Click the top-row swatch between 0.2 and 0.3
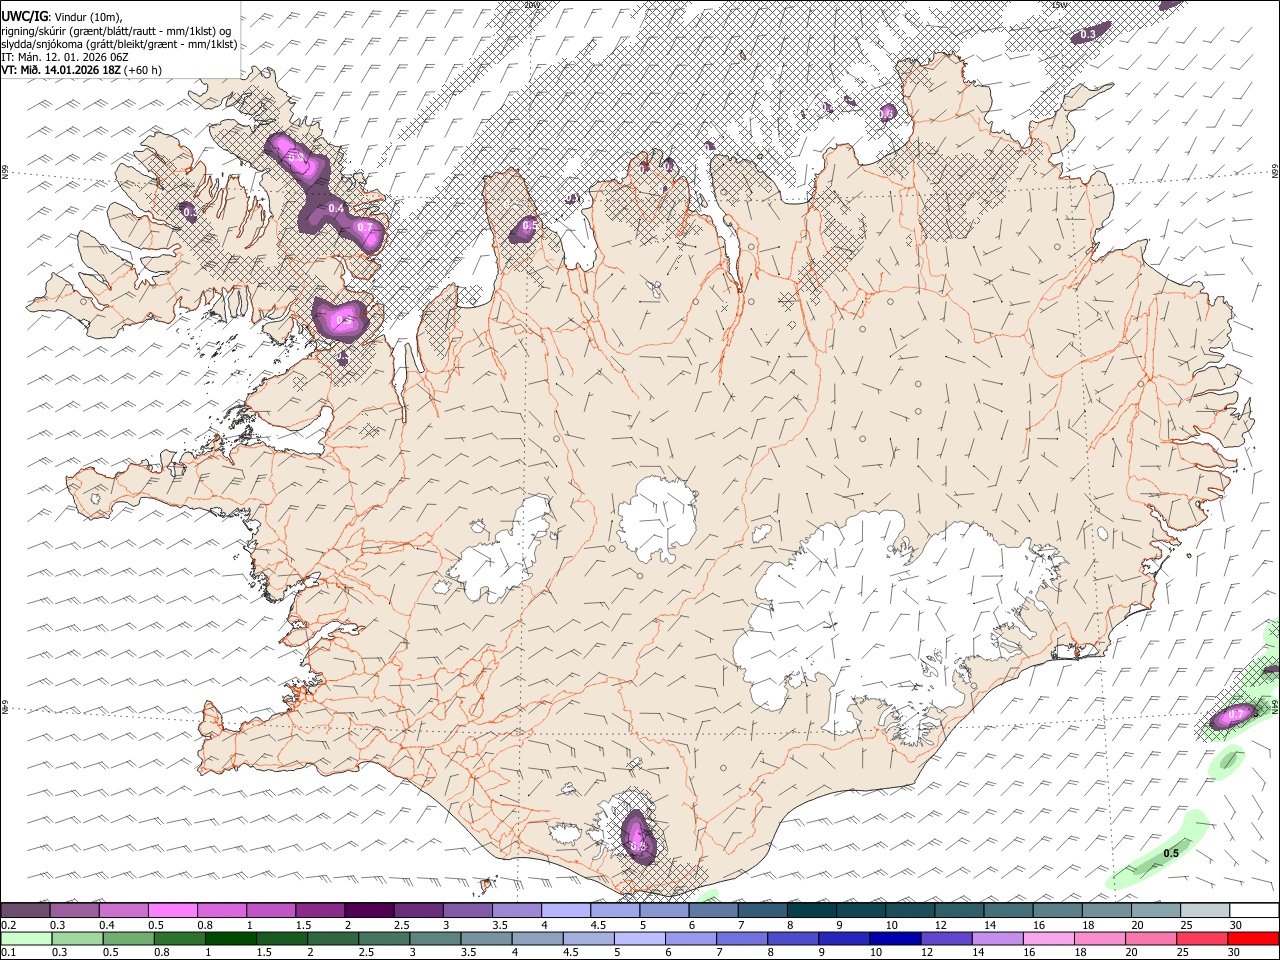Image resolution: width=1280 pixels, height=960 pixels. click(x=25, y=911)
